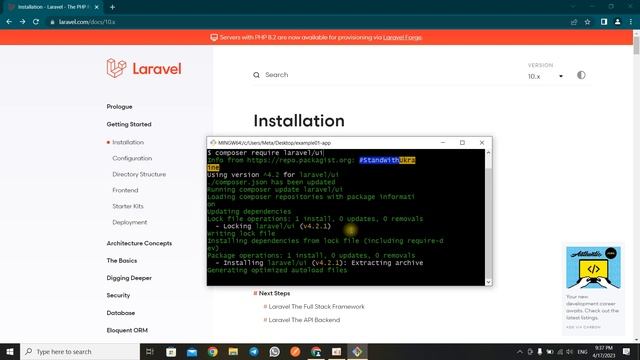Open Microsoft Store from the taskbar
This screenshot has width=640, height=360.
click(x=171, y=351)
